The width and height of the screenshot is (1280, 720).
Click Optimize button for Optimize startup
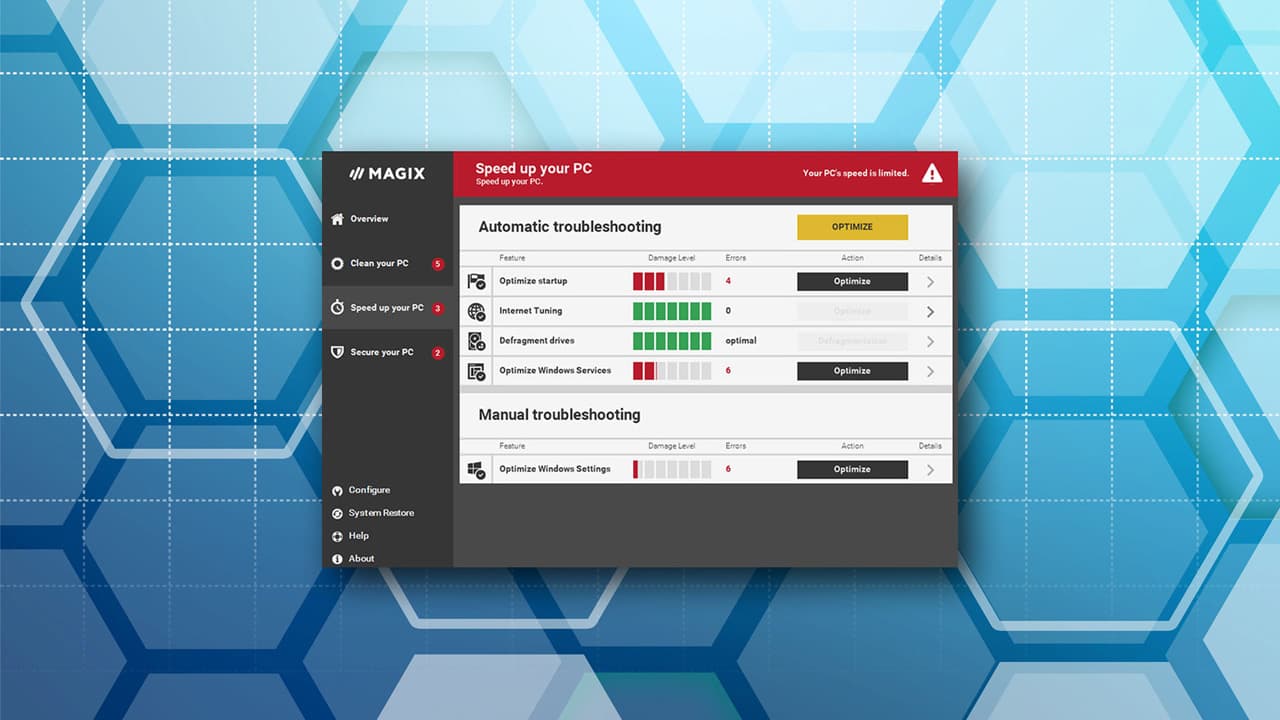click(x=852, y=282)
